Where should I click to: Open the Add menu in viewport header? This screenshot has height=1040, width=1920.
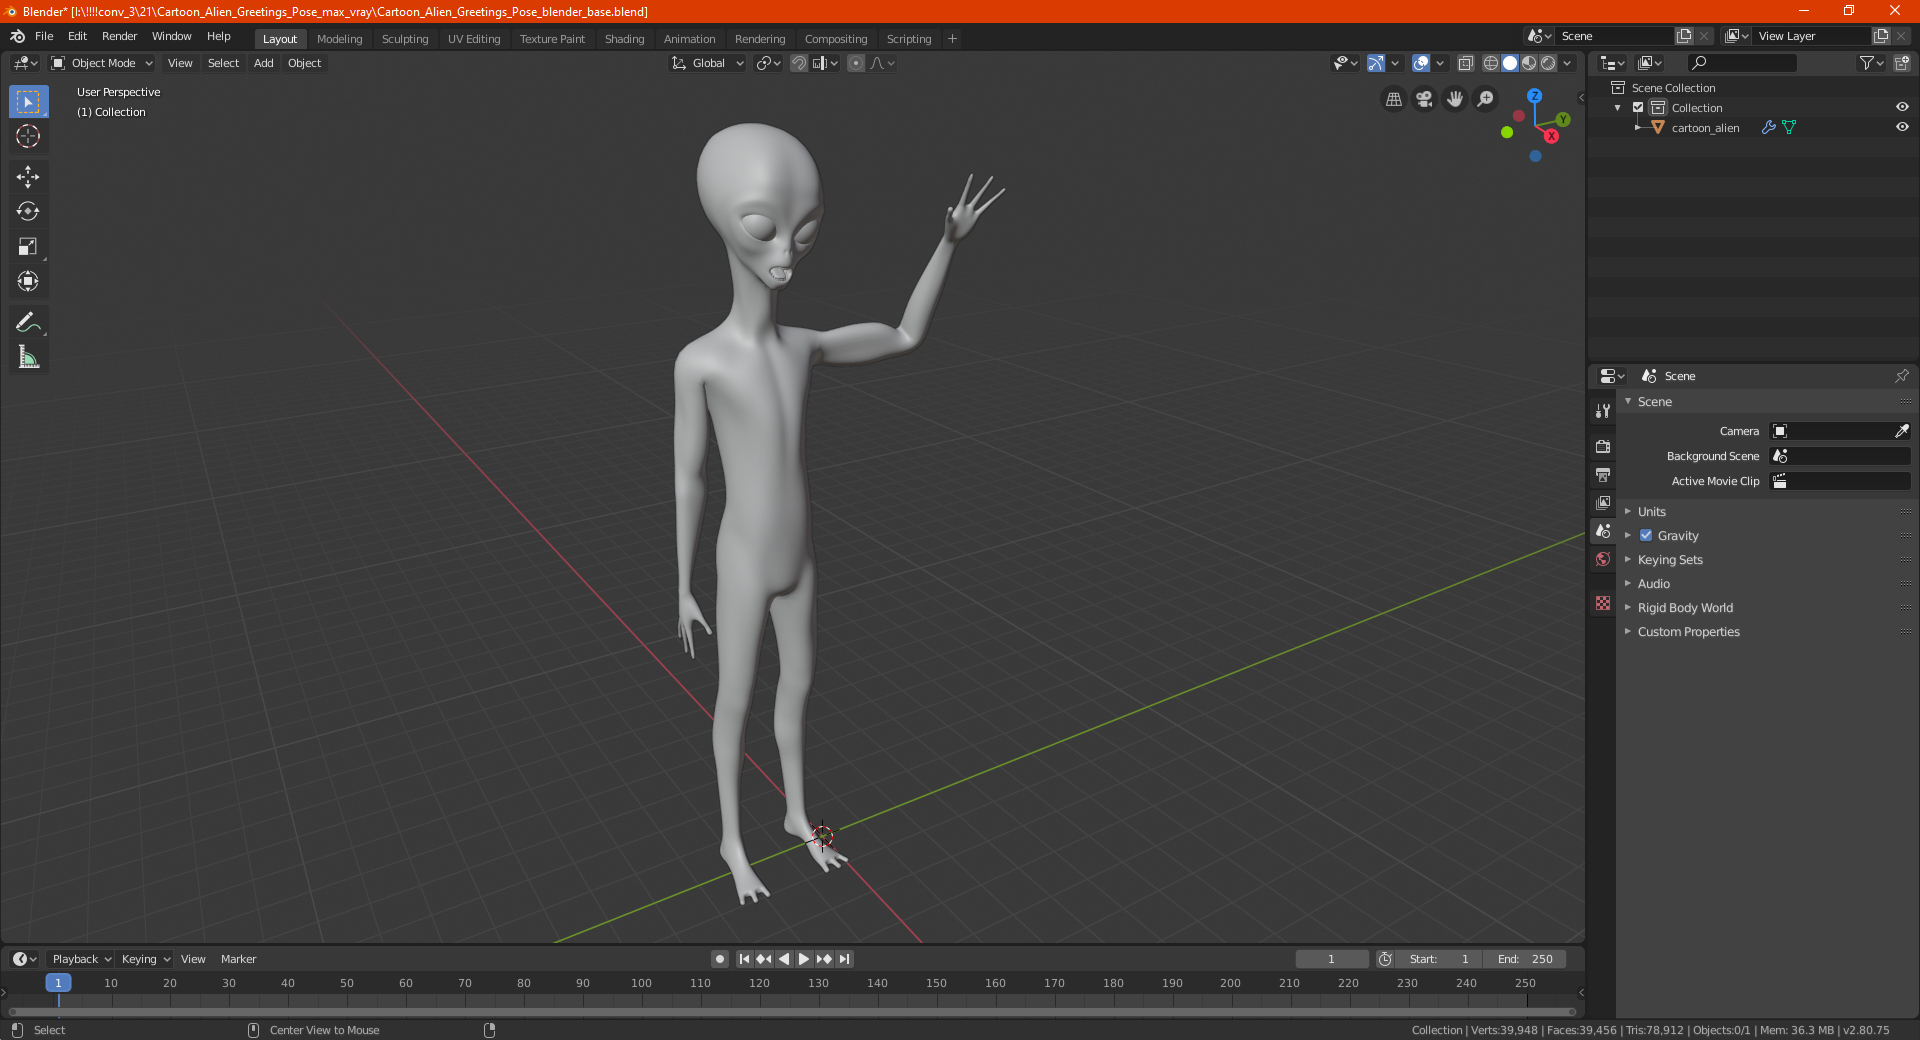tap(264, 63)
